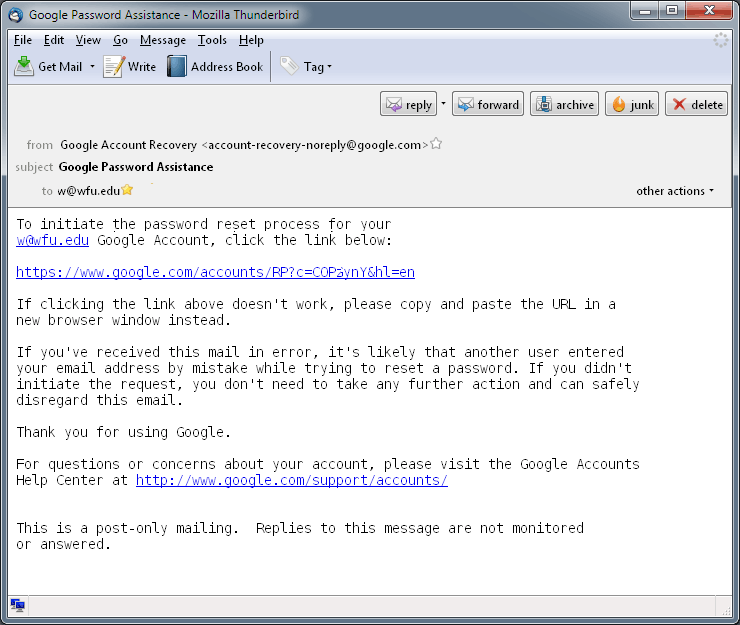Toggle yellow star beside w@wfu.edu recipient

[127, 190]
